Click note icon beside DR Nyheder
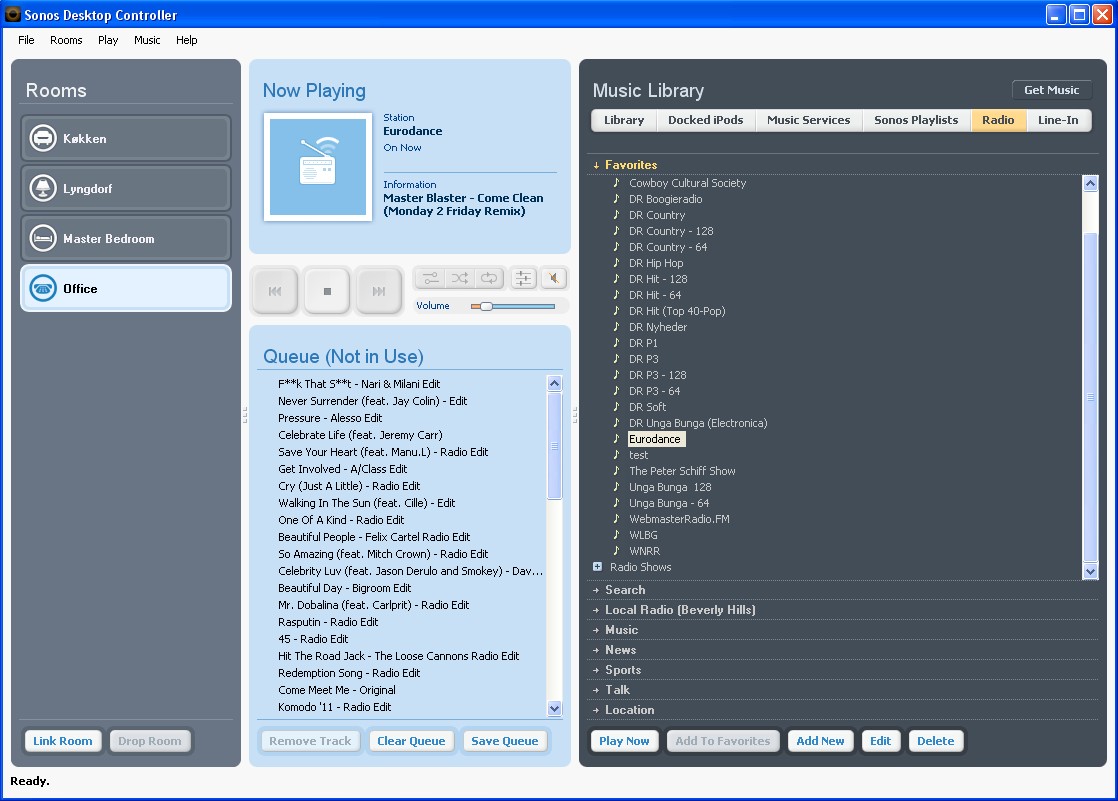The image size is (1118, 801). point(617,327)
